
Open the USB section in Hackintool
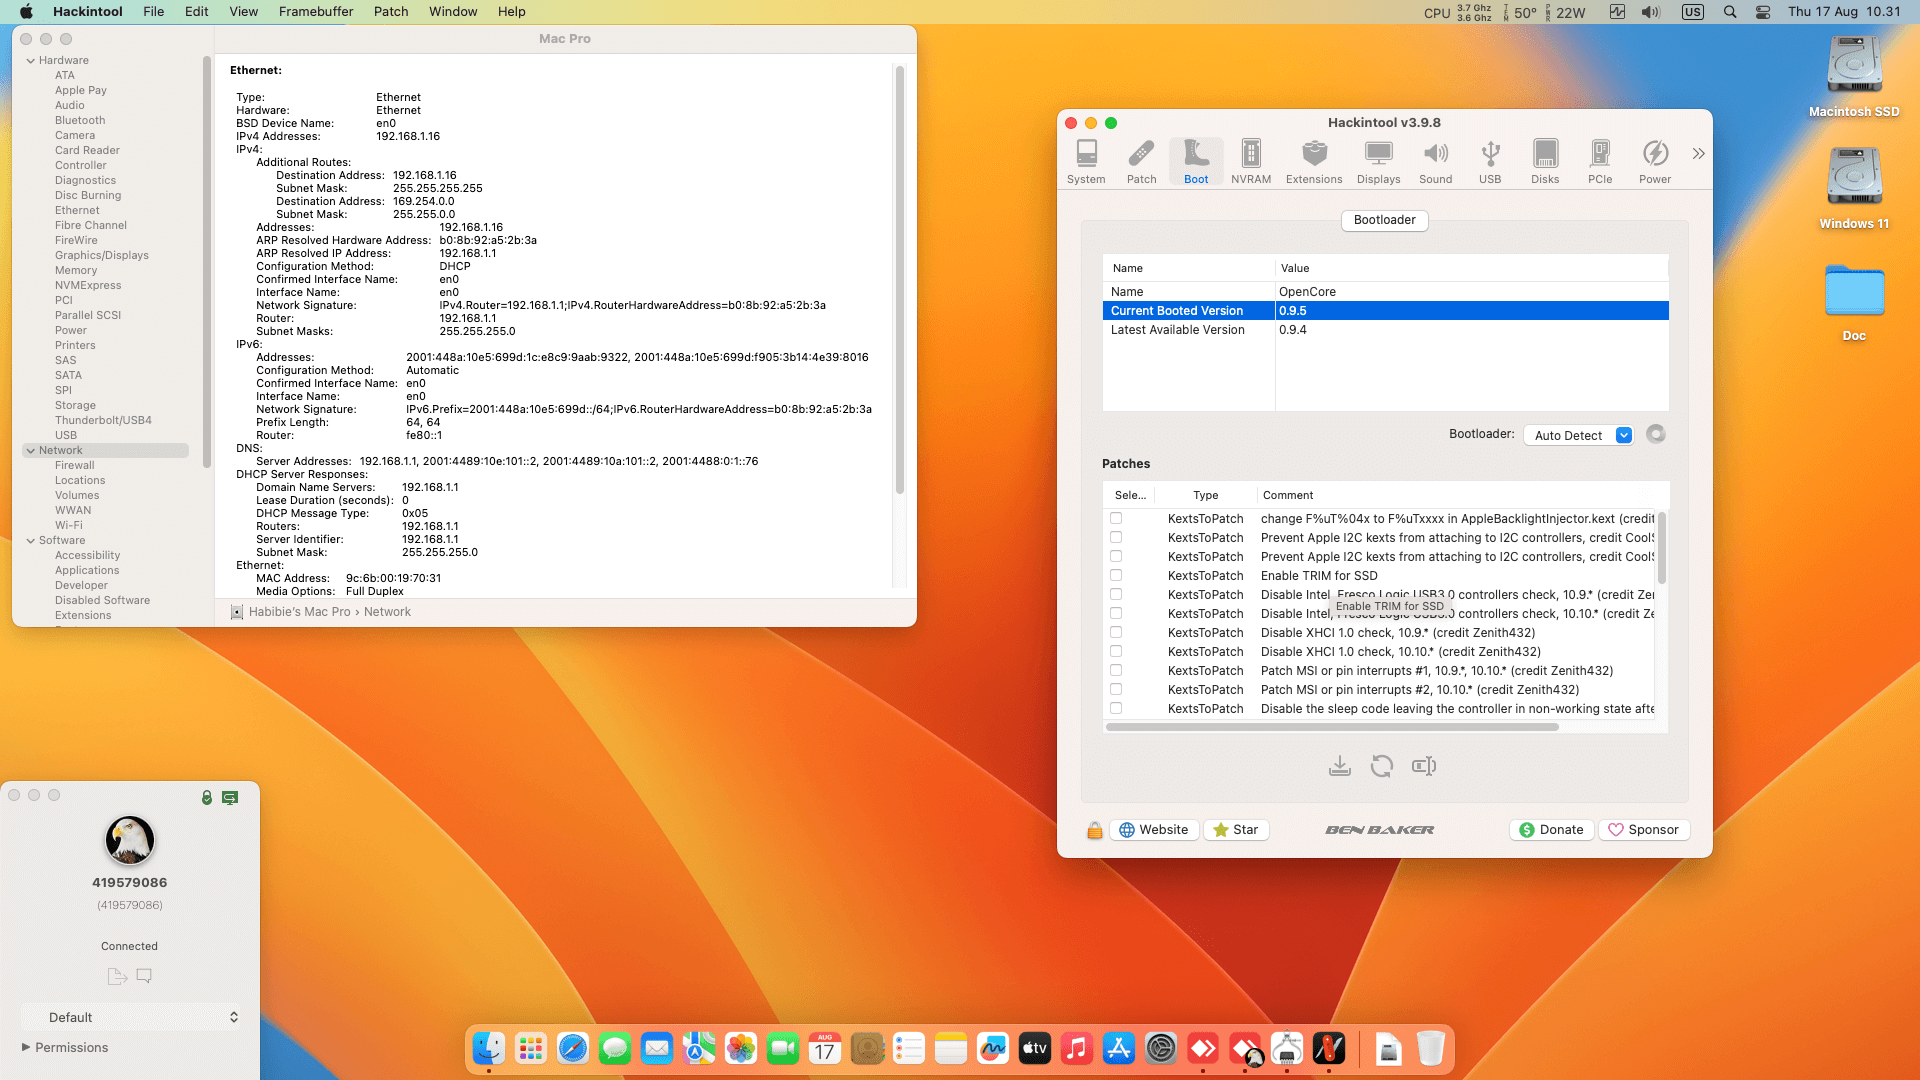pyautogui.click(x=1490, y=162)
